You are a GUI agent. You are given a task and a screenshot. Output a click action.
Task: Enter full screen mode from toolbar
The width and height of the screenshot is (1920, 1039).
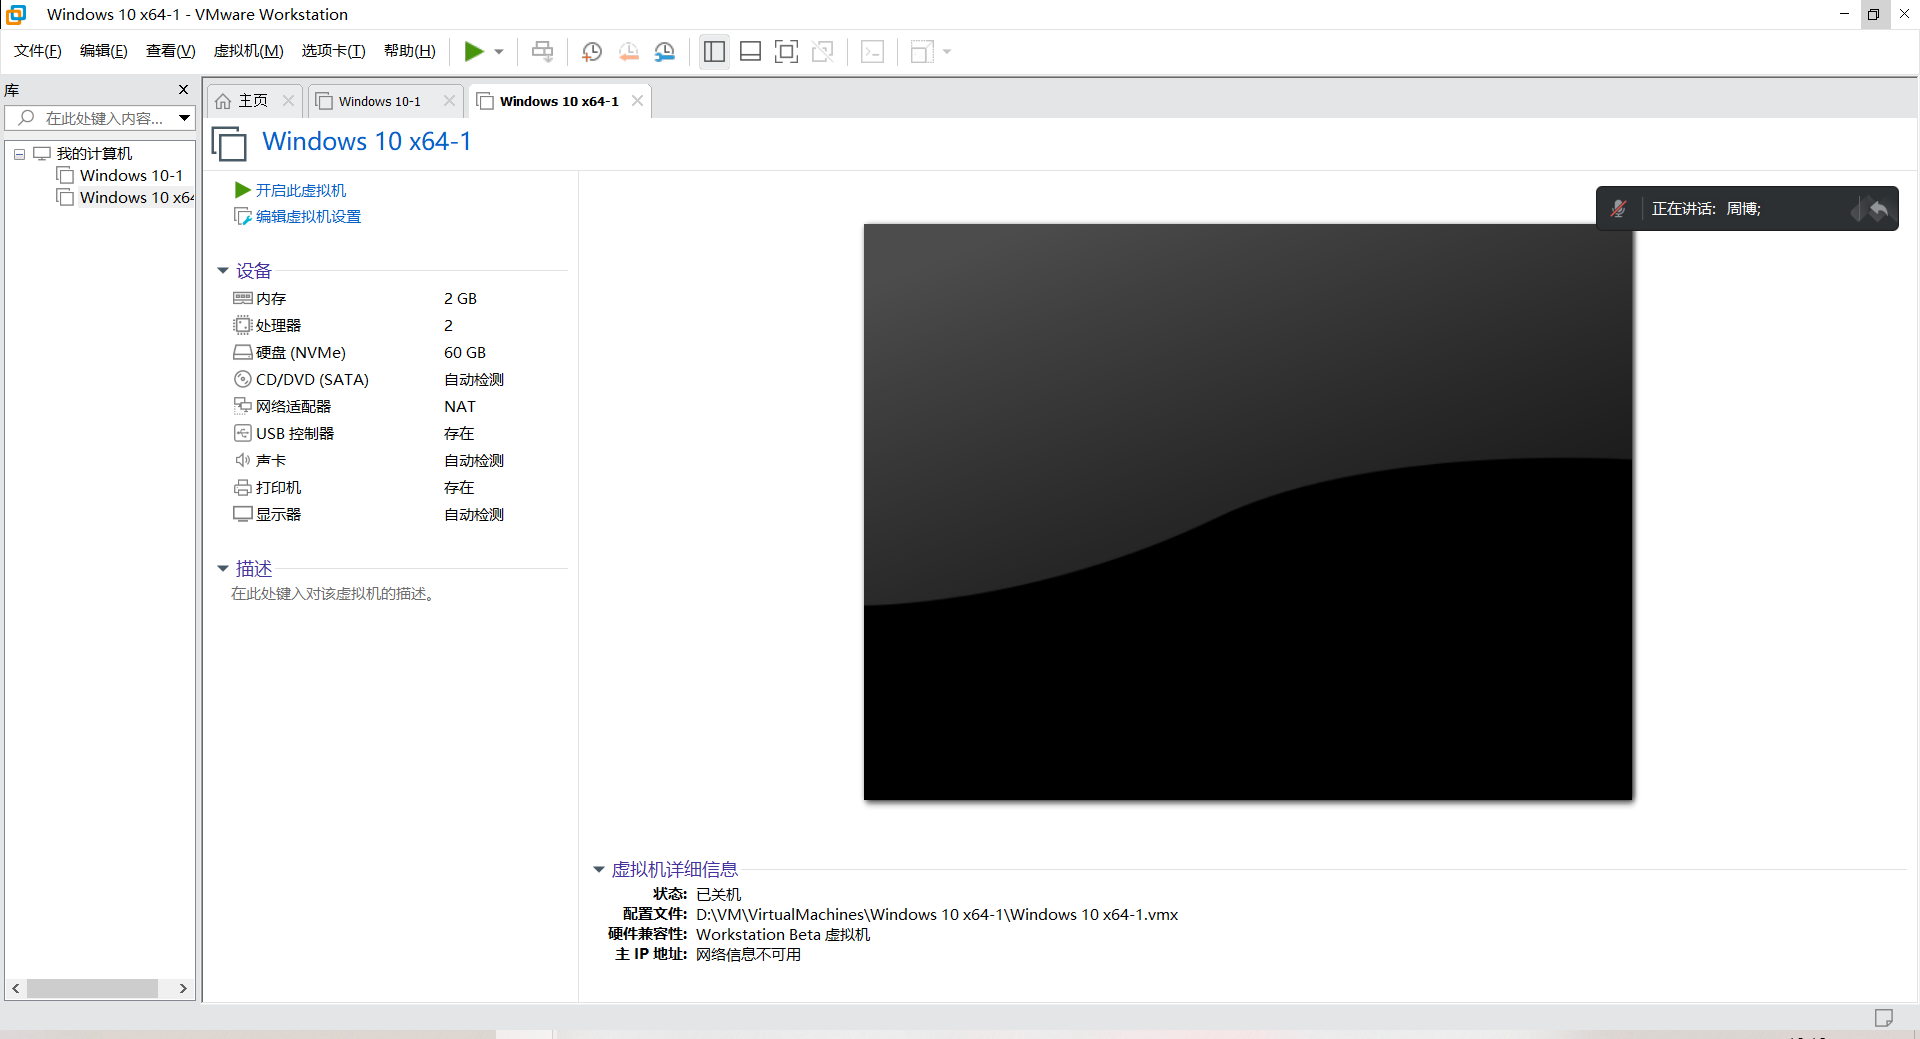[x=786, y=51]
